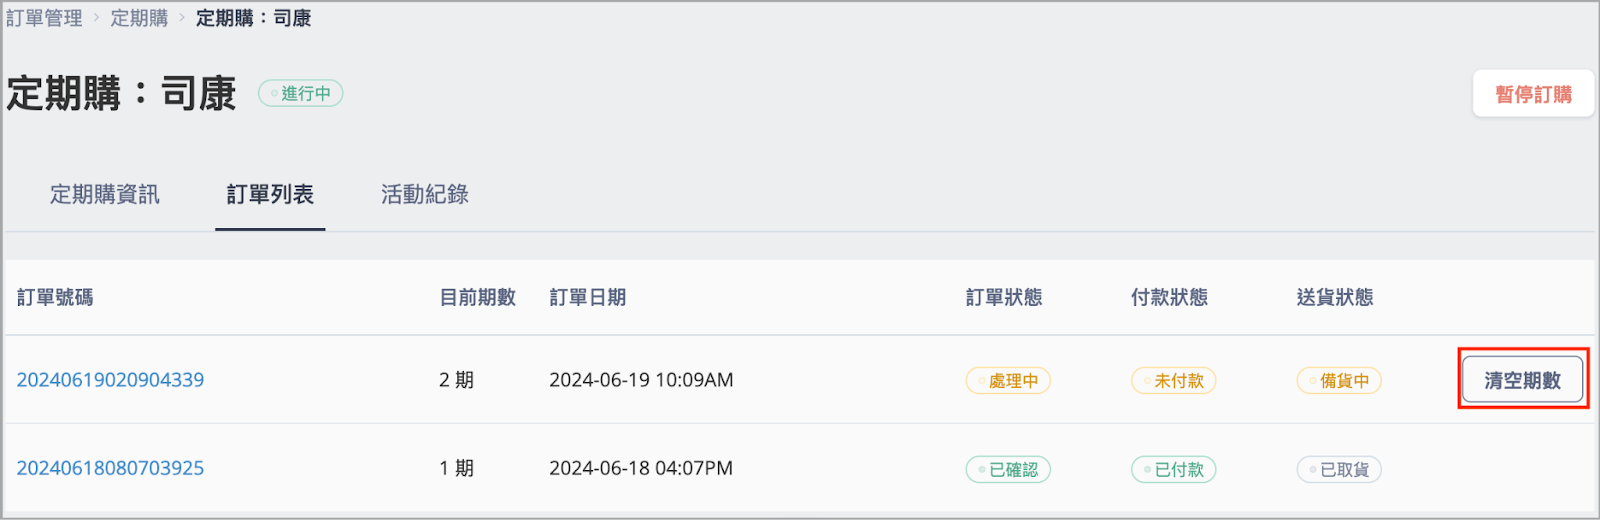Open order 20240619020904339
1600x520 pixels.
coord(110,380)
